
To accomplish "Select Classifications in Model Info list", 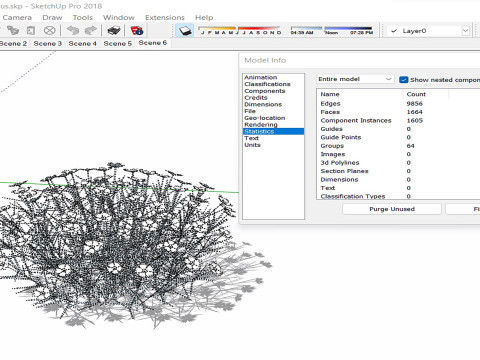I will pyautogui.click(x=267, y=84).
